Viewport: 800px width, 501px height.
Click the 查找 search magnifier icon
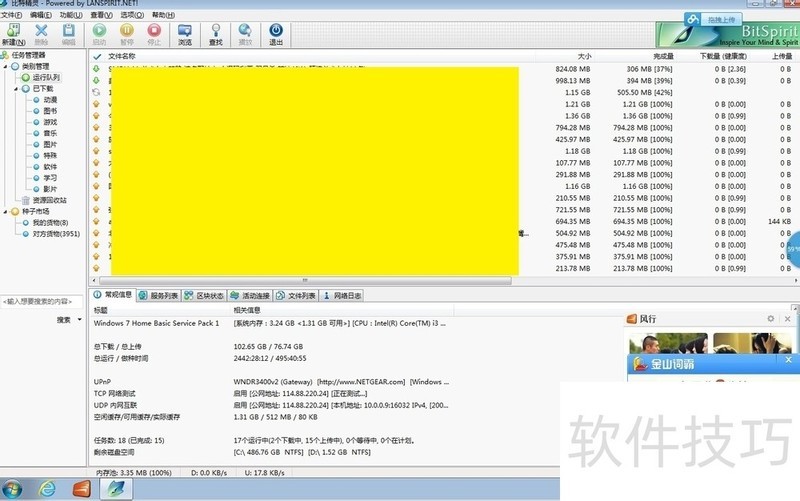tap(216, 34)
